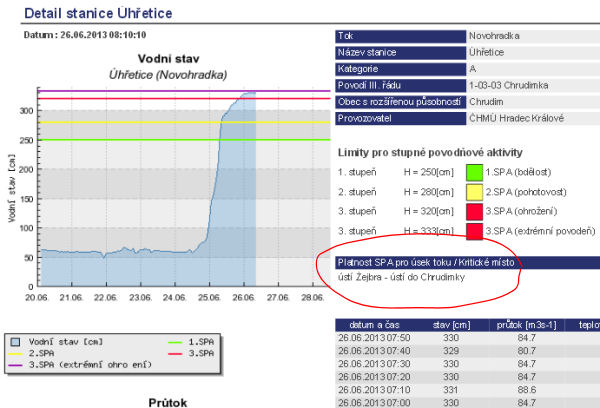Image resolution: width=600 pixels, height=408 pixels.
Task: Click the 25.06. date label on chart axis
Action: 209,297
